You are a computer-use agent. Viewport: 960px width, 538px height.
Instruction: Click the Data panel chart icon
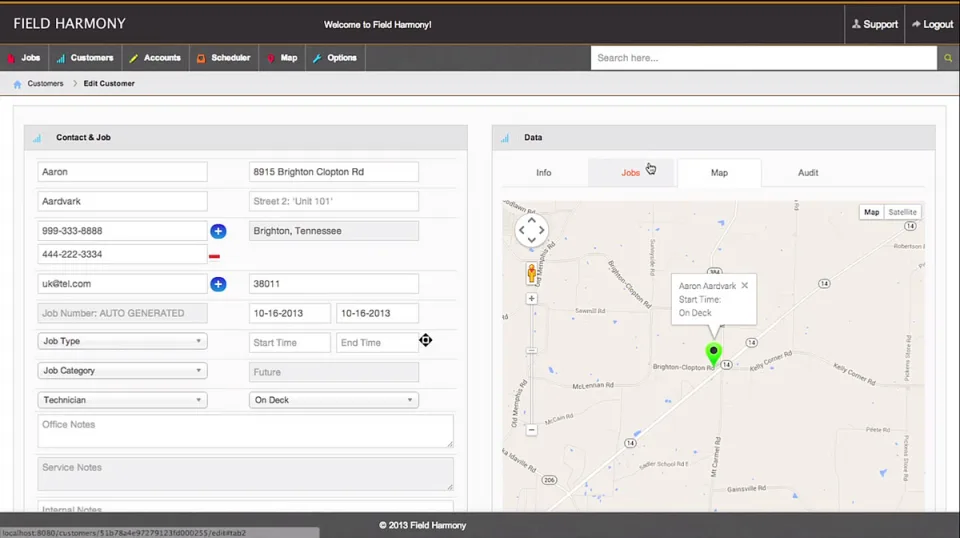[504, 138]
